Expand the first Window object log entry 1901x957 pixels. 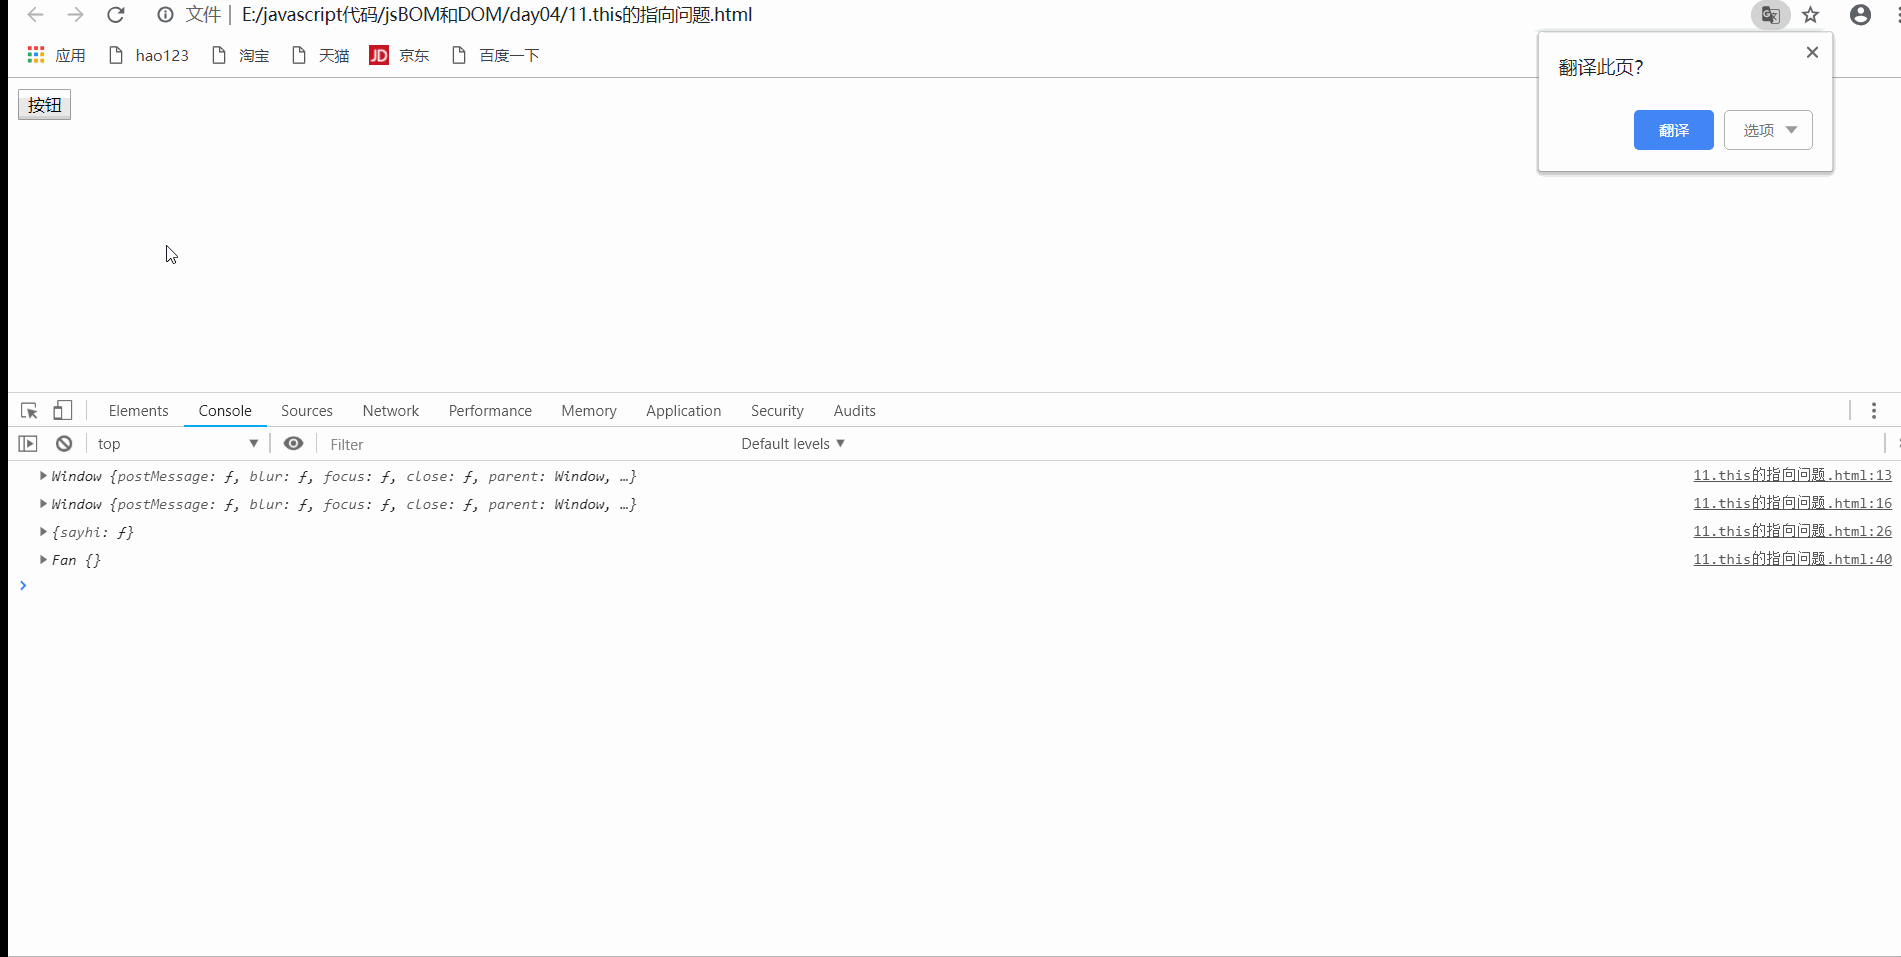[x=43, y=476]
